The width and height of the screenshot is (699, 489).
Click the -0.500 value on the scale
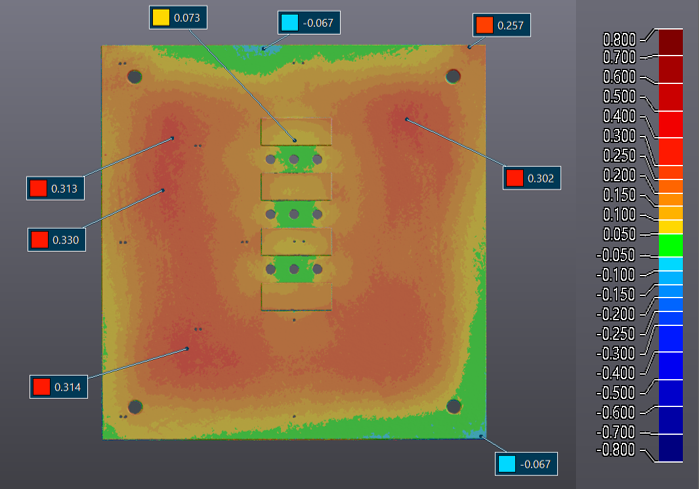(x=616, y=393)
